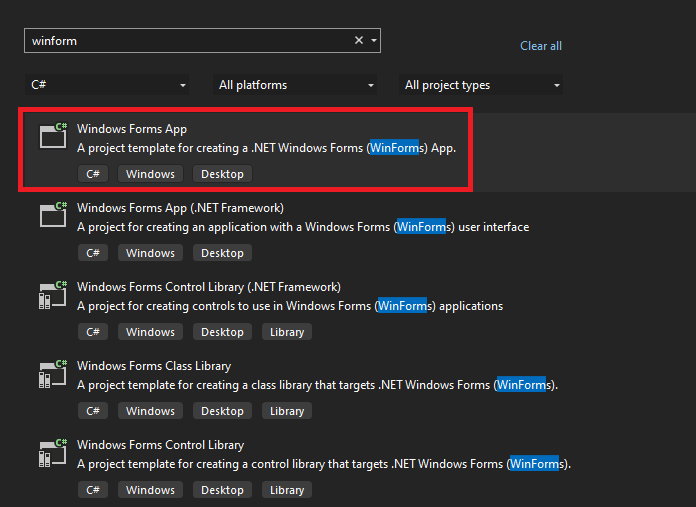Click the Windows Forms Class Library icon
Screen dimensions: 696x507
(53, 372)
